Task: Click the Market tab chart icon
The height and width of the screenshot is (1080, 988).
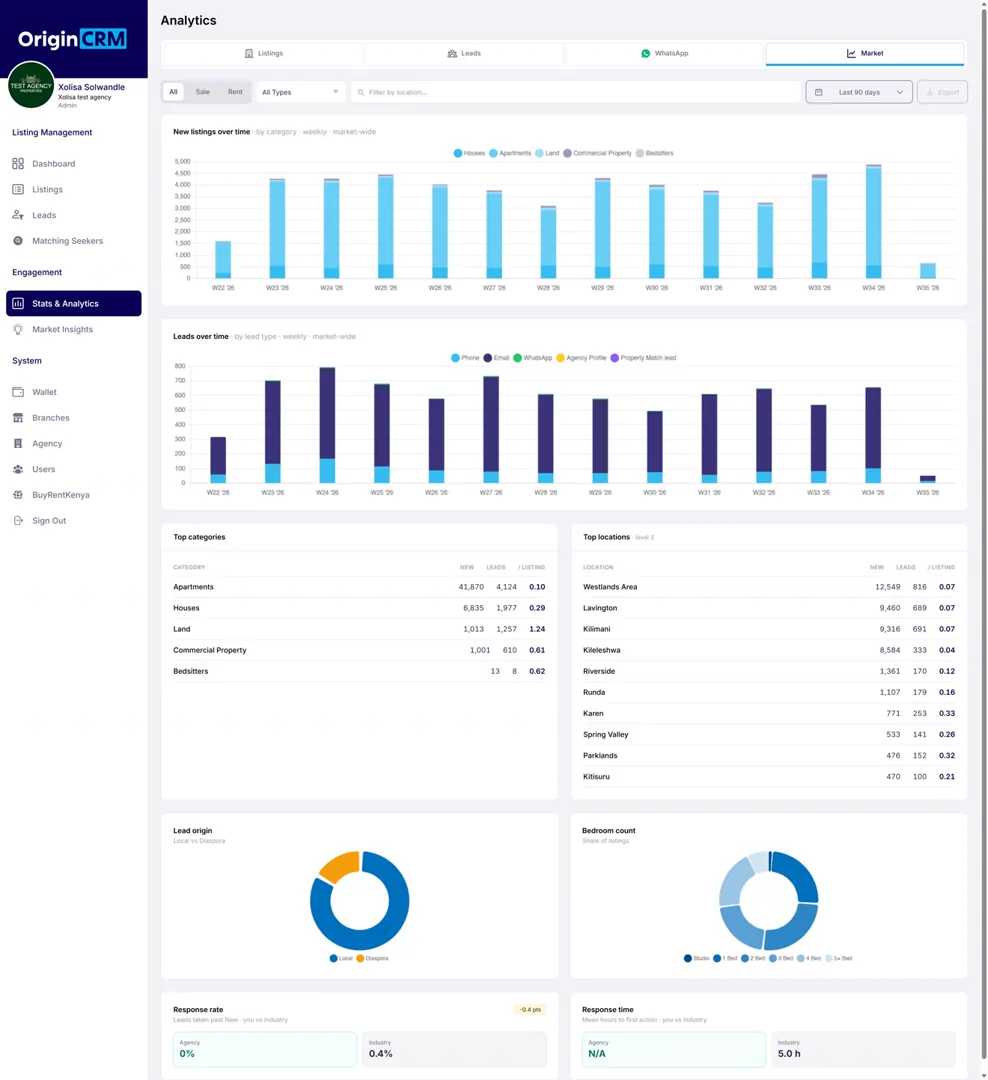Action: [852, 54]
